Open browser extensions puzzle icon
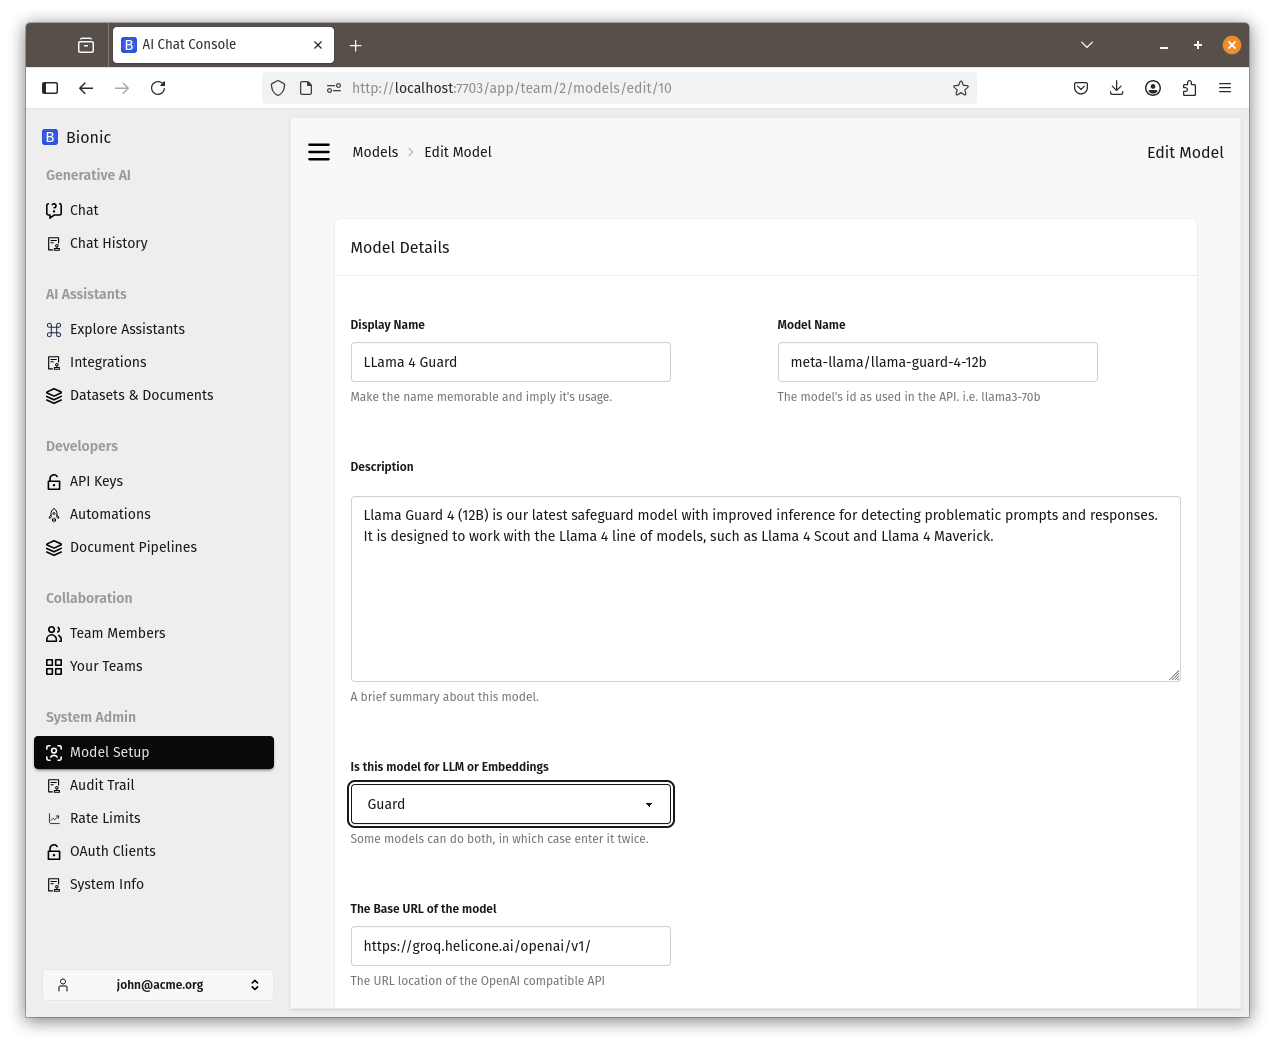Viewport: 1275px width, 1046px height. point(1189,88)
